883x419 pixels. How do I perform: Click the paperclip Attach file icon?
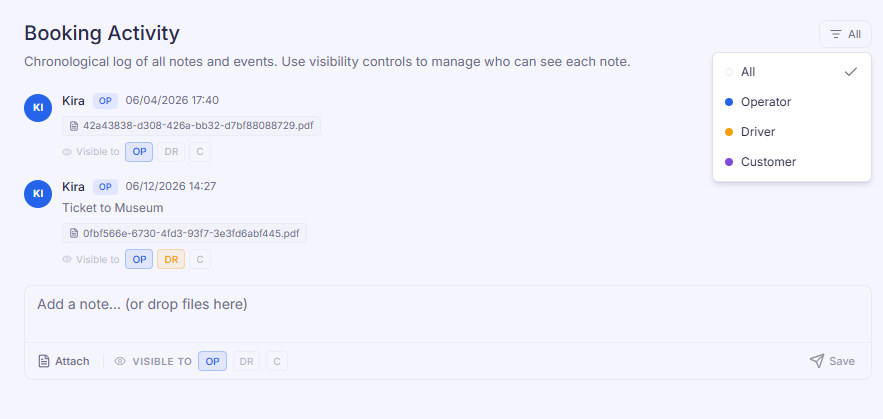44,361
